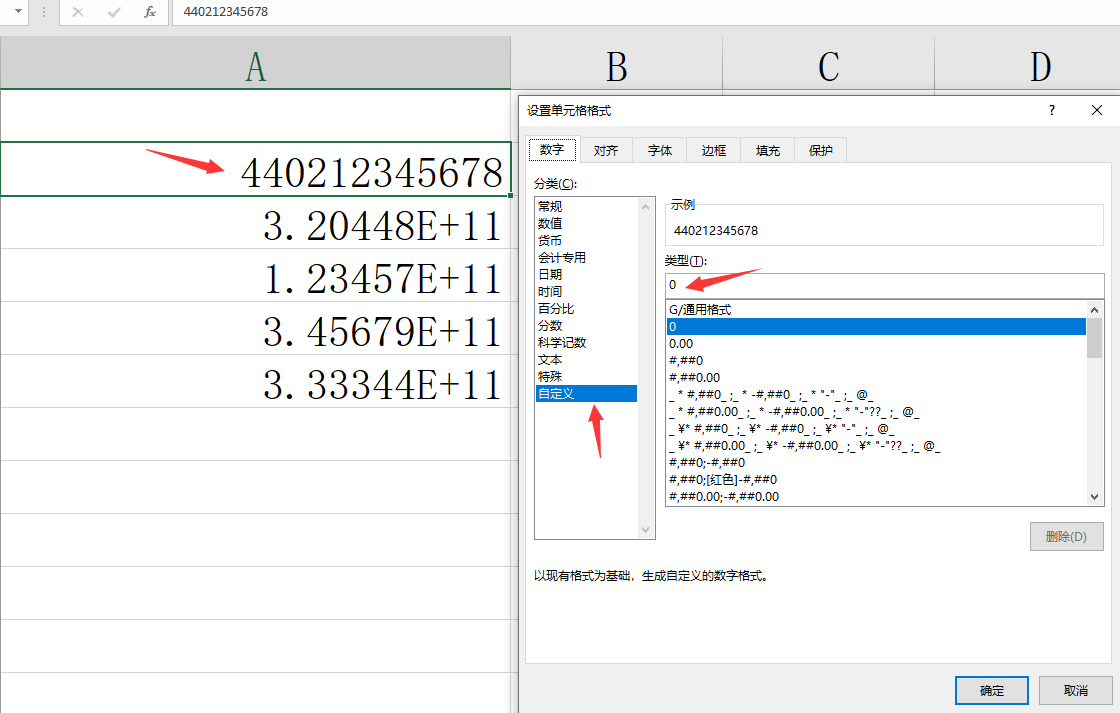Image resolution: width=1120 pixels, height=713 pixels.
Task: Select format #,##0;-#,##0 in type list
Action: (876, 462)
